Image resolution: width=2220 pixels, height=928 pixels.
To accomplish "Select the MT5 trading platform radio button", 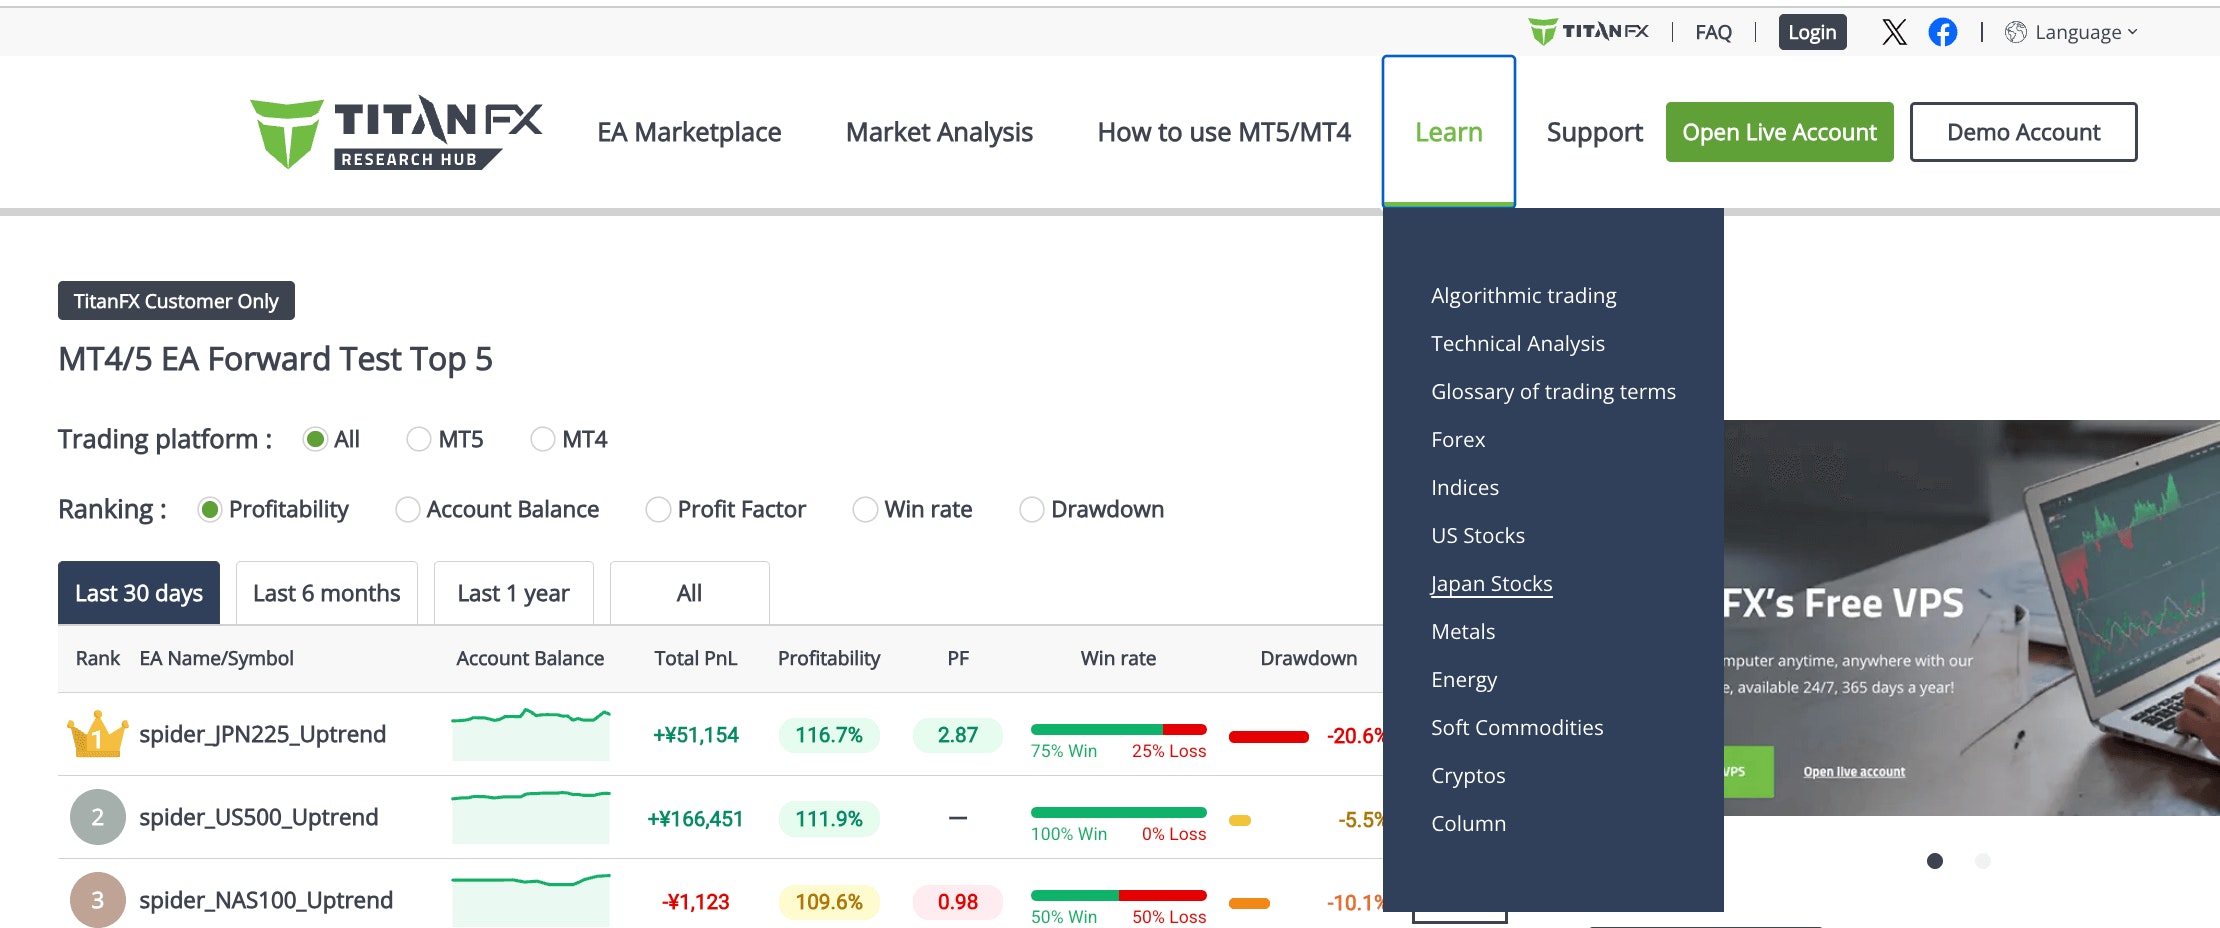I will click(x=419, y=439).
